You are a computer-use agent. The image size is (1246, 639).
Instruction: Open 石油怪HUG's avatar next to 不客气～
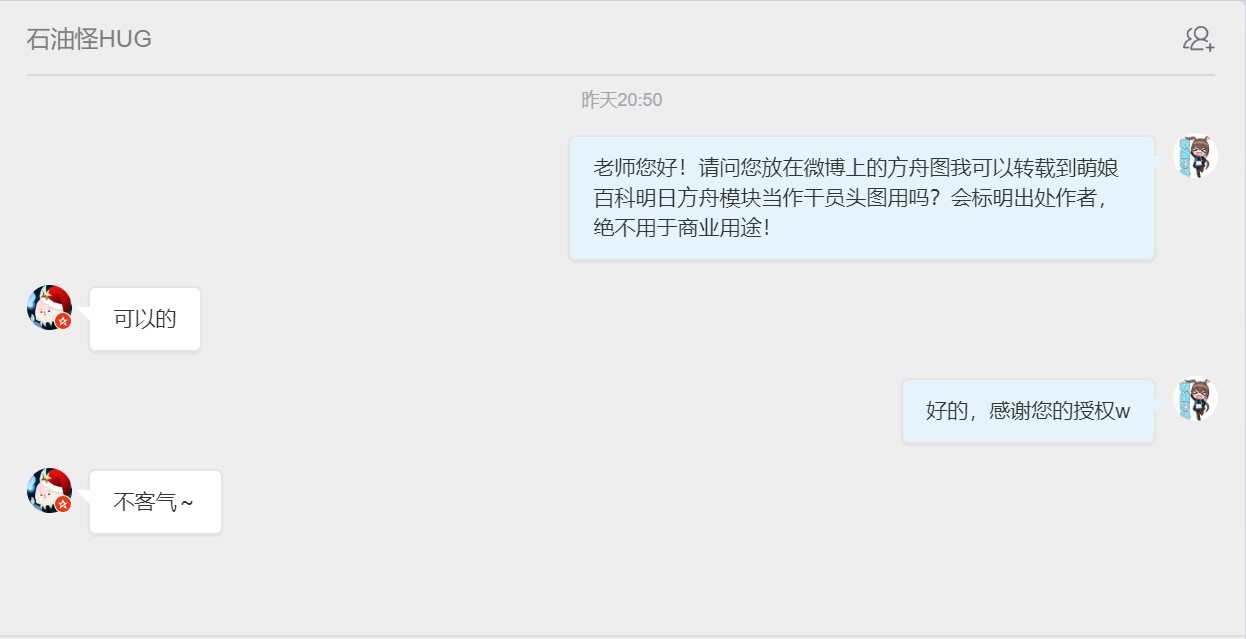coord(49,490)
